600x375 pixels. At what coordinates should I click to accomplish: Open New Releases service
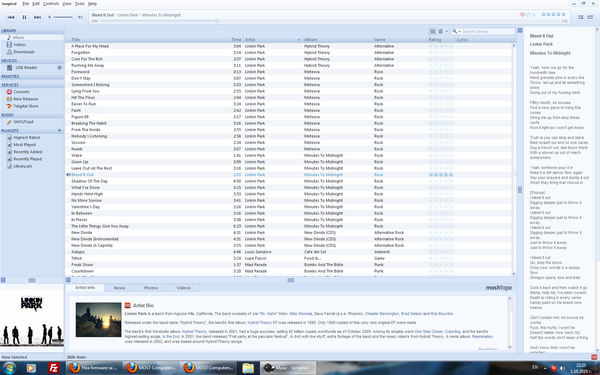coord(32,99)
